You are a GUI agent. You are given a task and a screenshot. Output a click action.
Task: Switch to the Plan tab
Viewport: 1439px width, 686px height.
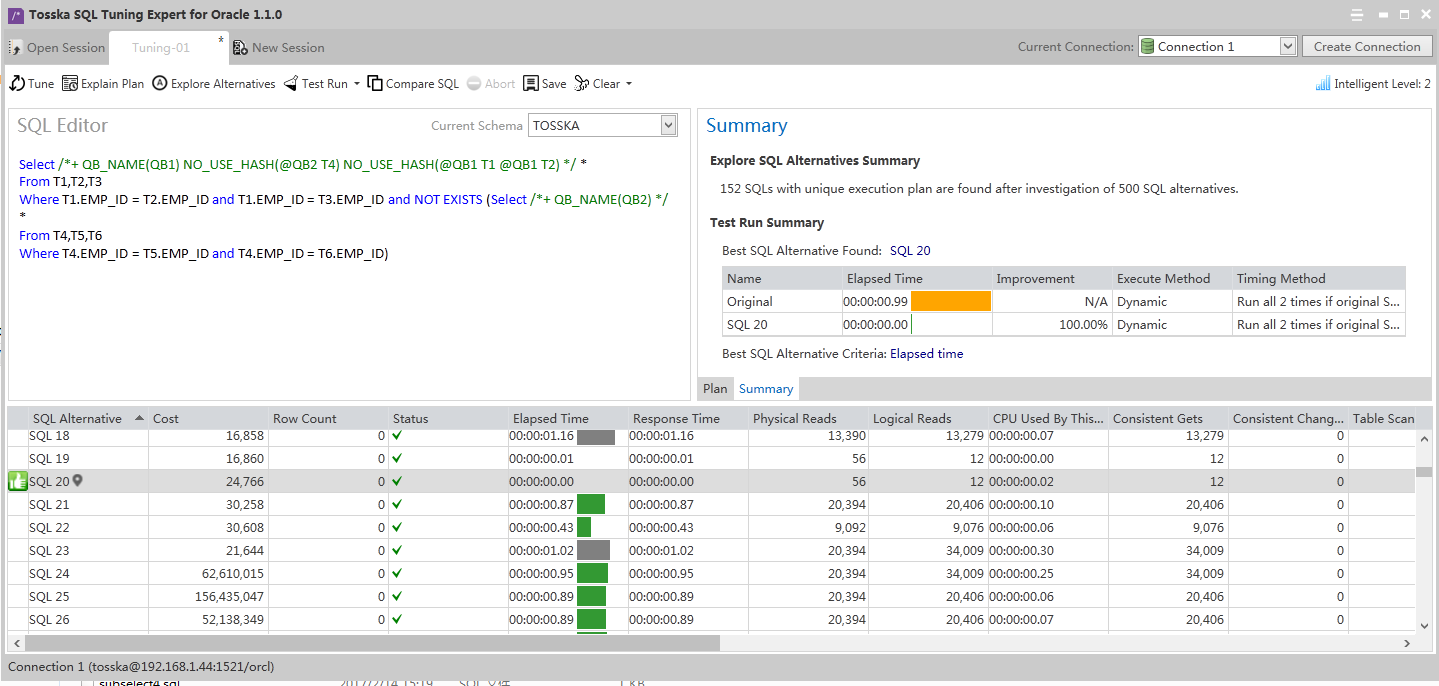(715, 389)
